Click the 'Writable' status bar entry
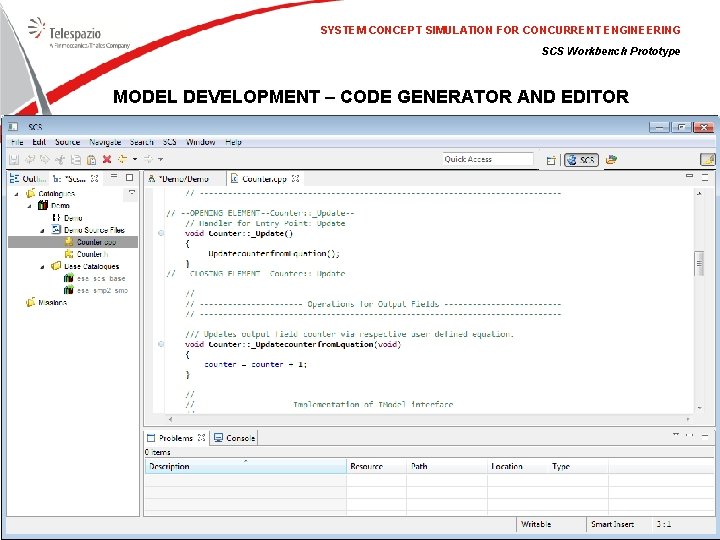This screenshot has height=540, width=720. [x=536, y=524]
